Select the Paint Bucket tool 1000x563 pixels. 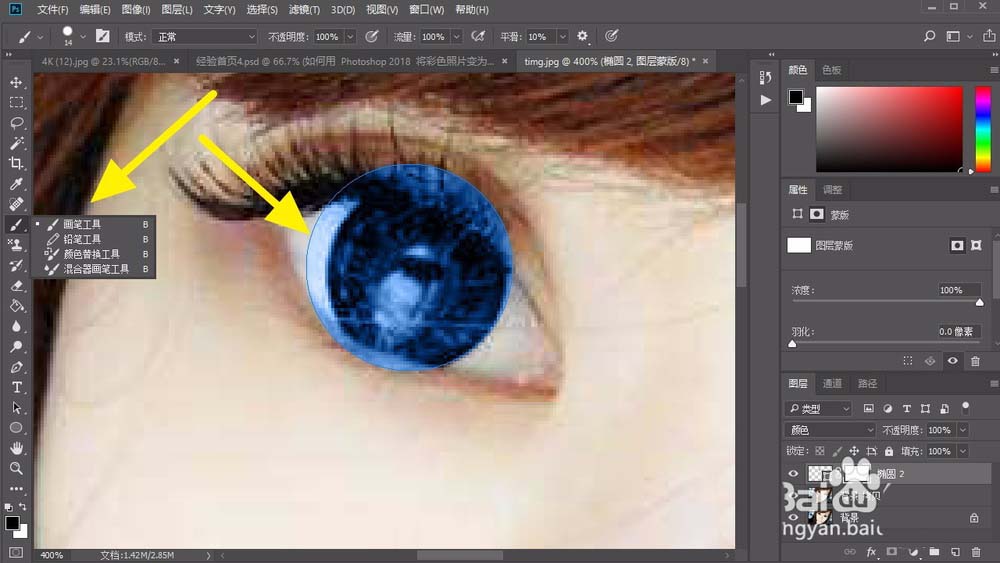pyautogui.click(x=16, y=306)
